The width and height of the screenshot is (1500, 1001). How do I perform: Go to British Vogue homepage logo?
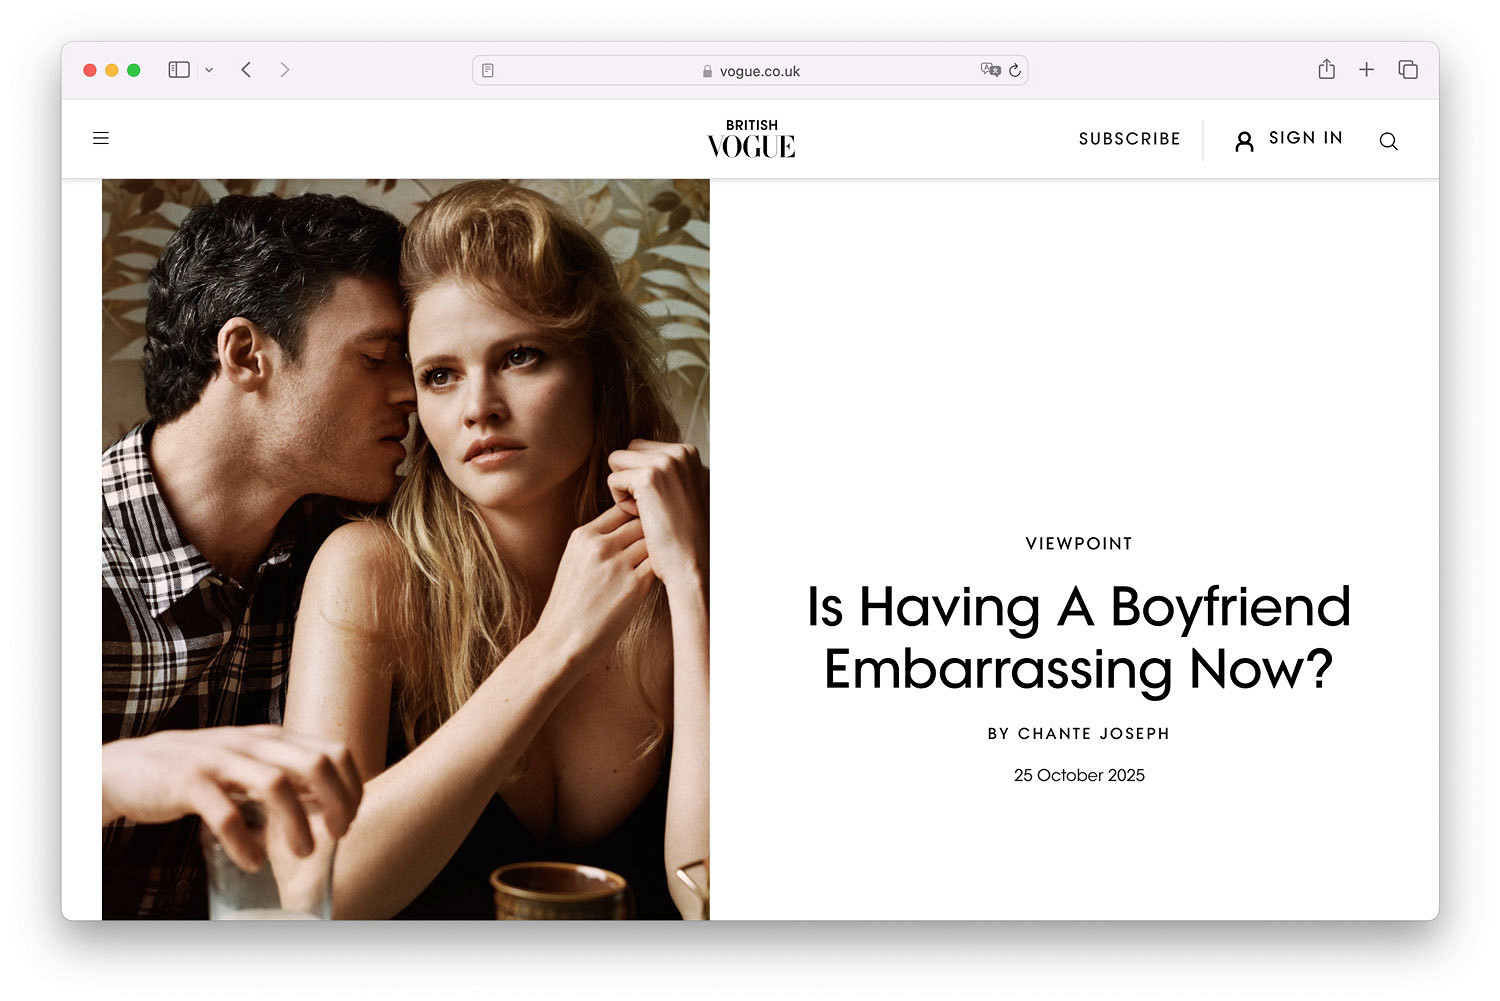click(x=751, y=139)
